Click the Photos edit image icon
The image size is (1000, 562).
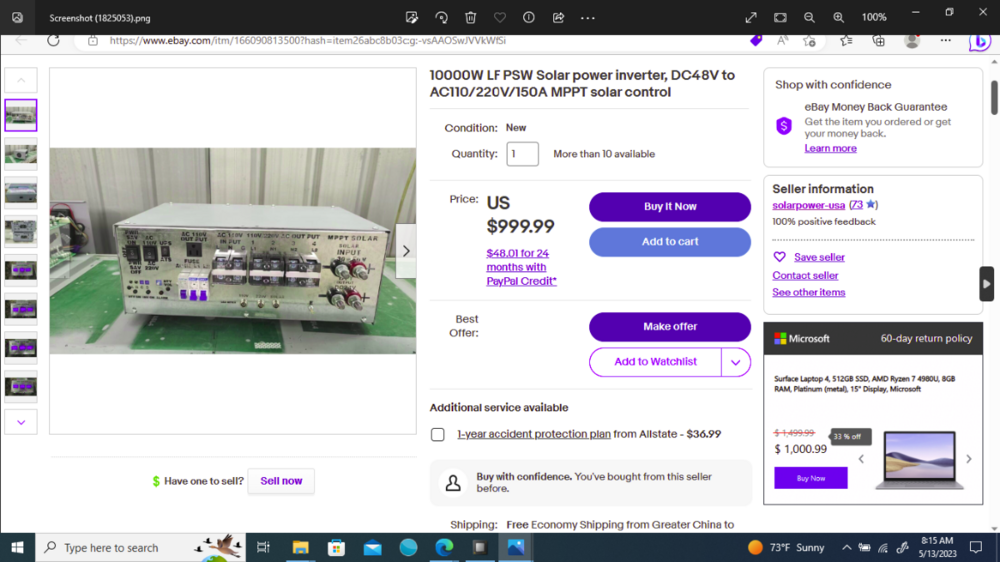[412, 18]
